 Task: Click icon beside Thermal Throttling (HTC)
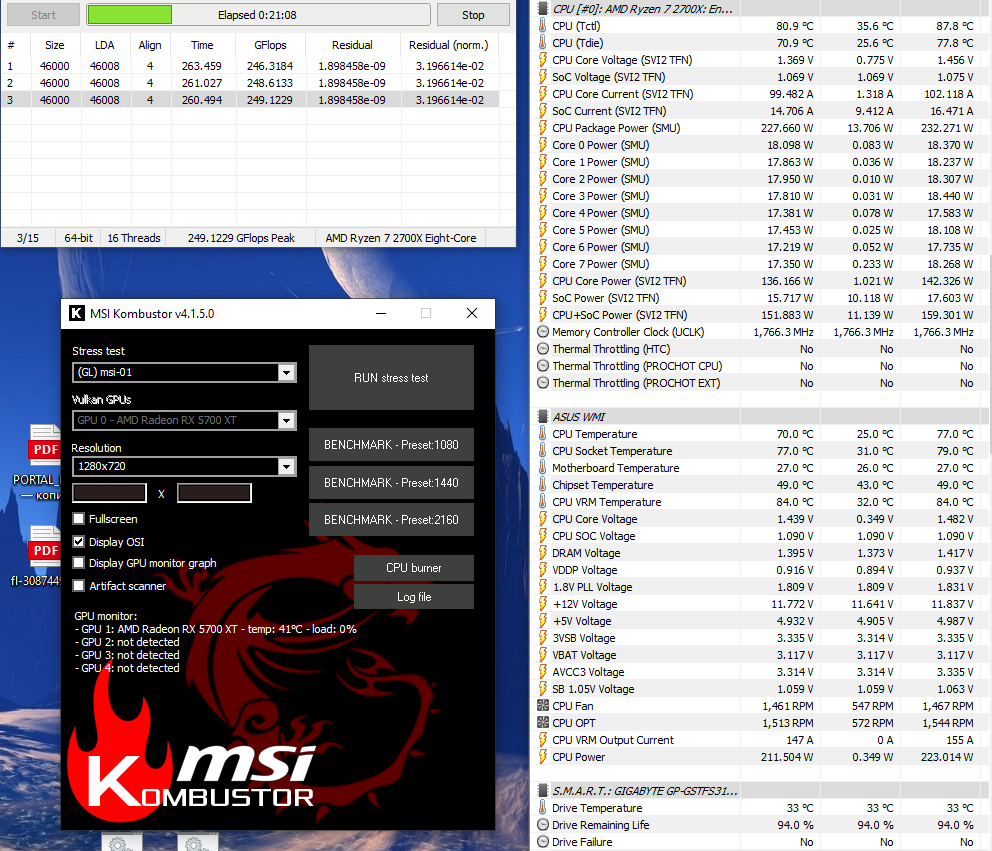pos(543,349)
